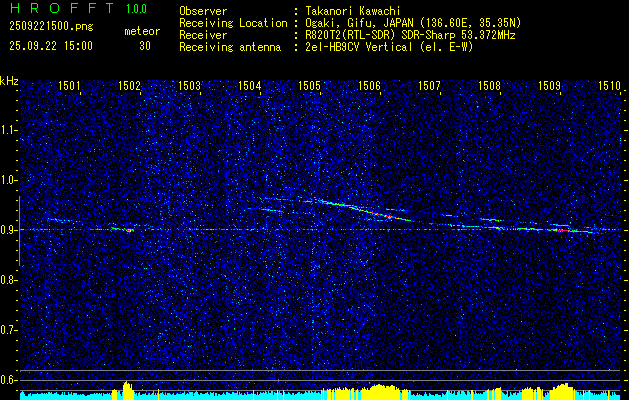Screen dimensions: 629x400
Task: Click the 1501 time marker
Action: coord(69,85)
